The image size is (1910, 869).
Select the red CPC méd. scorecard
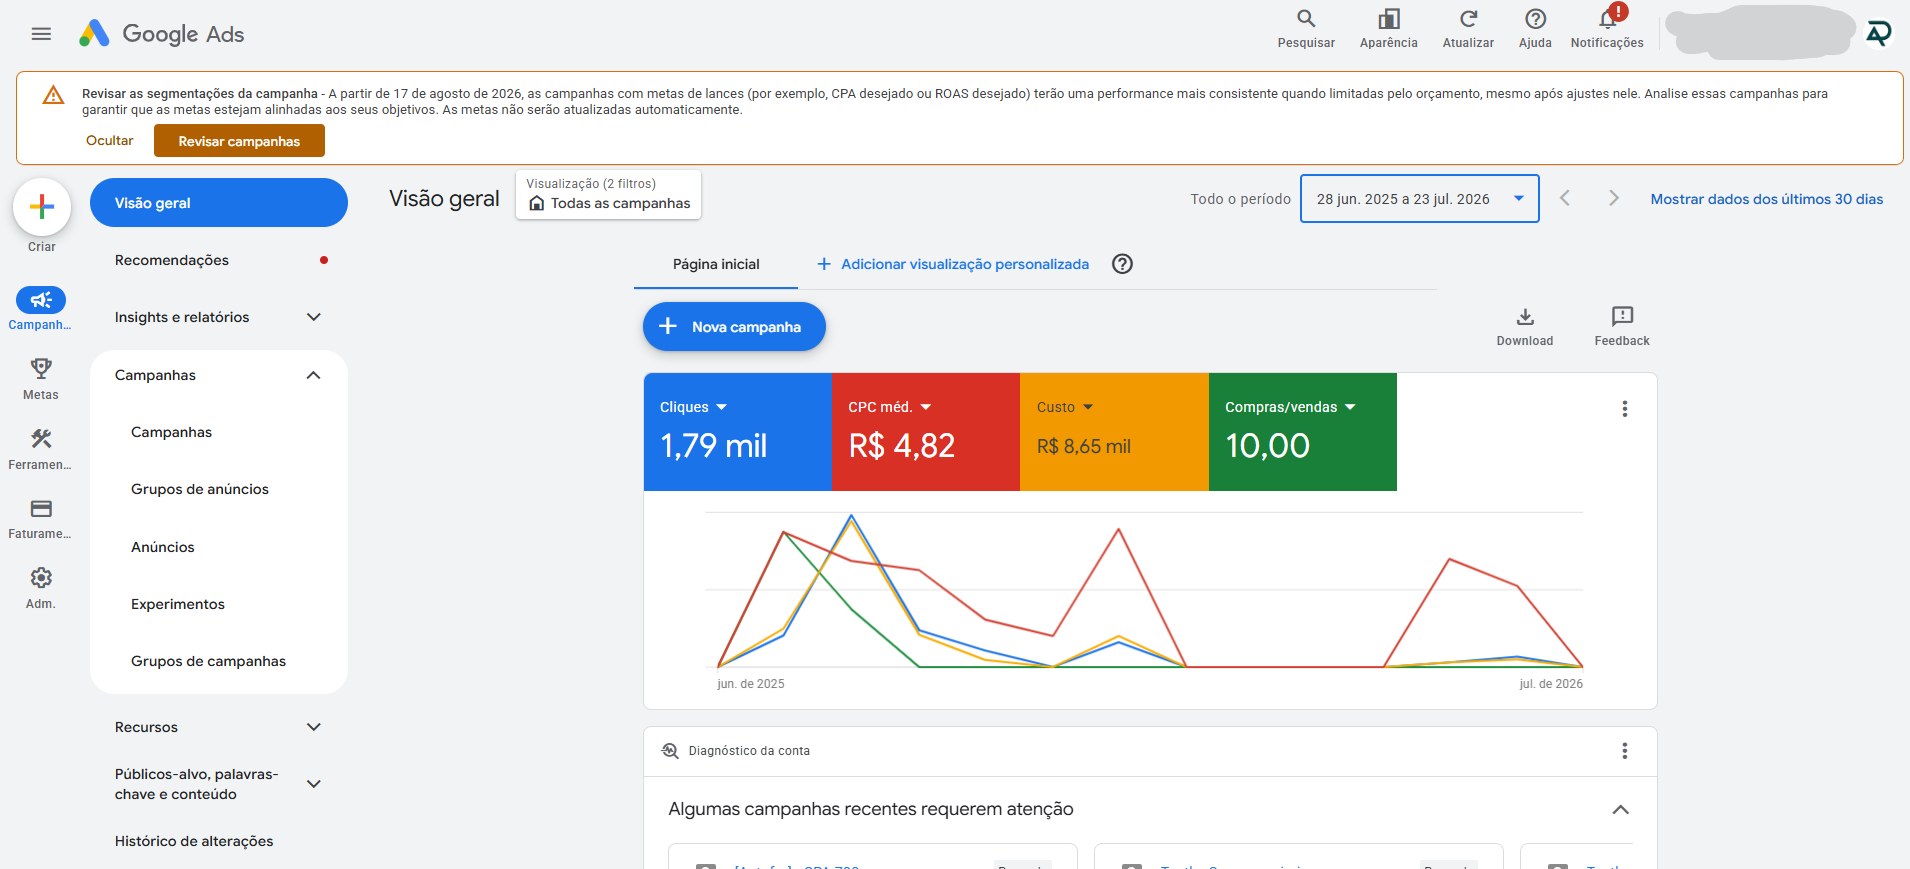pyautogui.click(x=926, y=432)
